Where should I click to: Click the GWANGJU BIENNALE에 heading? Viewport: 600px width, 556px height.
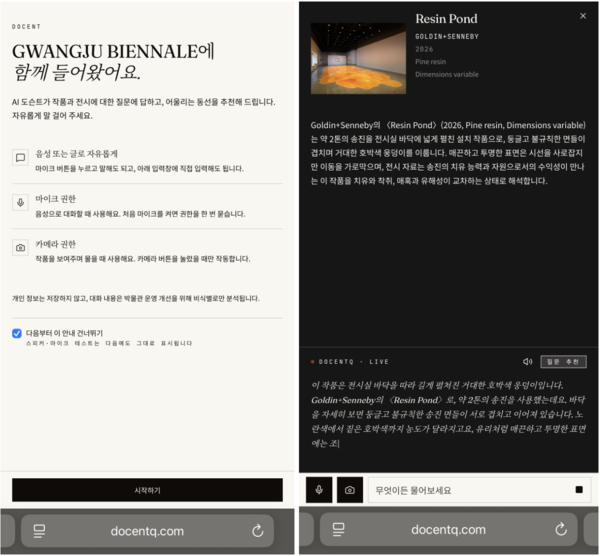click(x=113, y=51)
